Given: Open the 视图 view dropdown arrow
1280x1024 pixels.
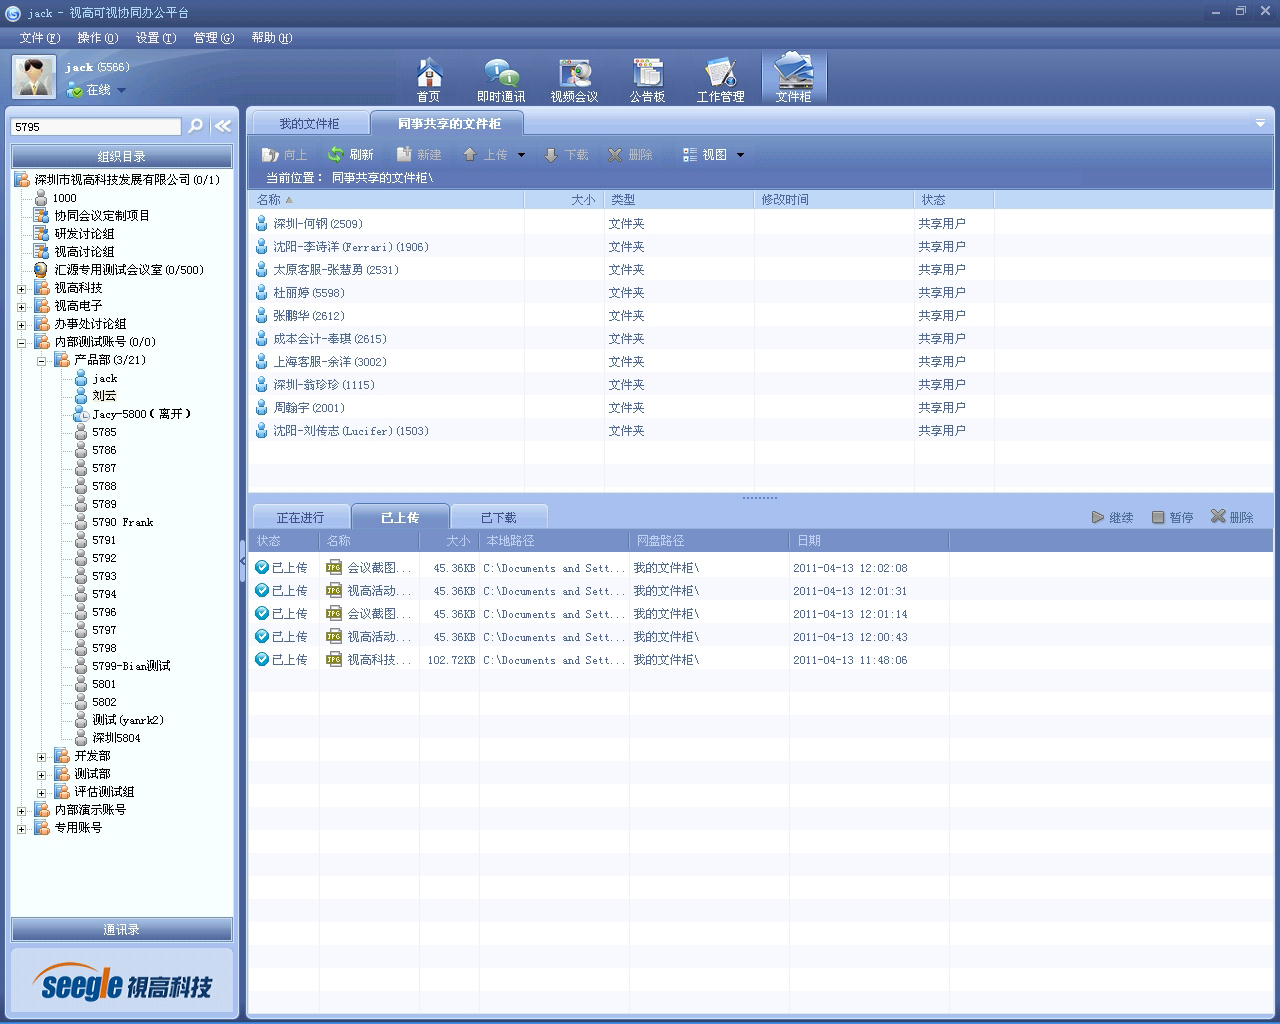Looking at the screenshot, I should click(741, 155).
